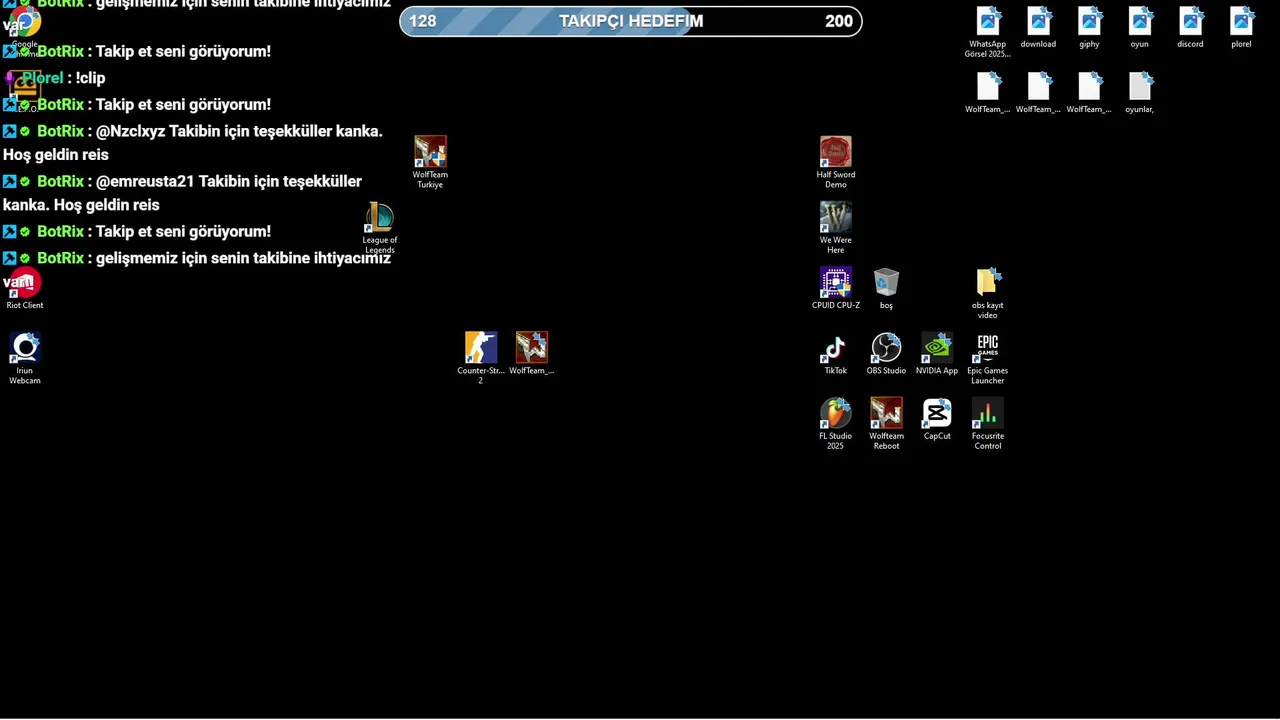1280x720 pixels.
Task: Click the @Nzclxyz thank-you chat message
Action: pyautogui.click(x=193, y=143)
